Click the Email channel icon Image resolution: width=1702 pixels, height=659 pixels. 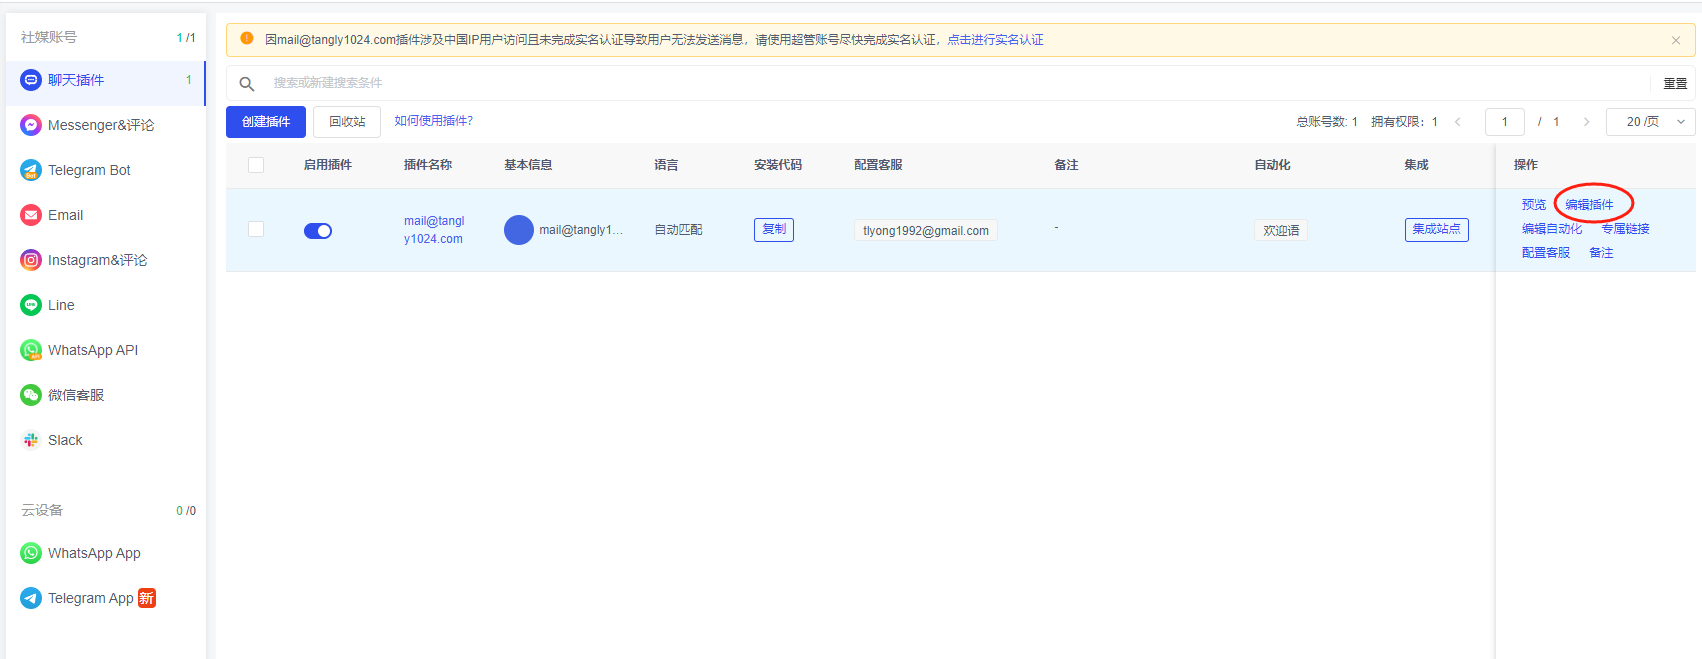(31, 215)
